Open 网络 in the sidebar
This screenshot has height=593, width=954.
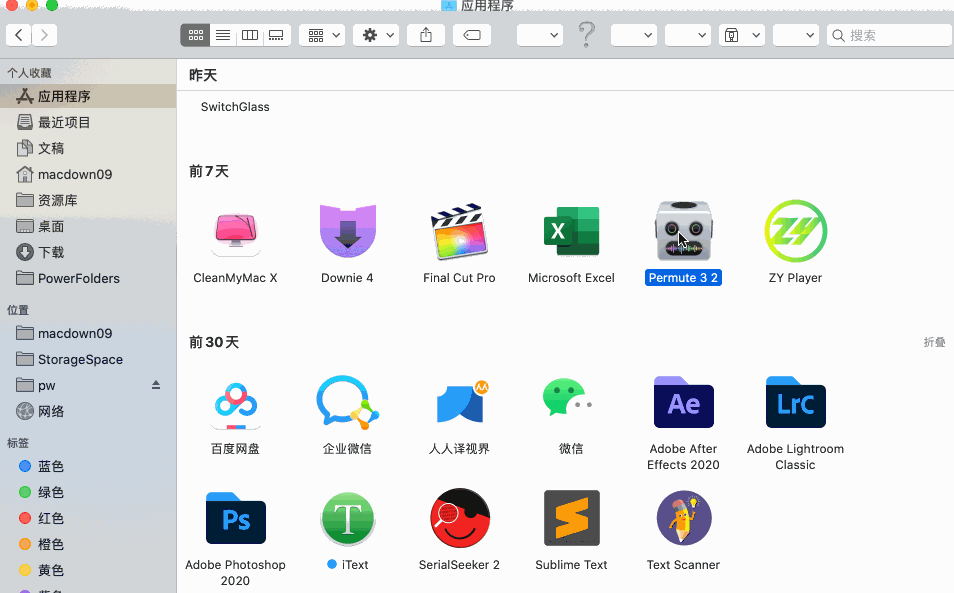[x=88, y=412]
